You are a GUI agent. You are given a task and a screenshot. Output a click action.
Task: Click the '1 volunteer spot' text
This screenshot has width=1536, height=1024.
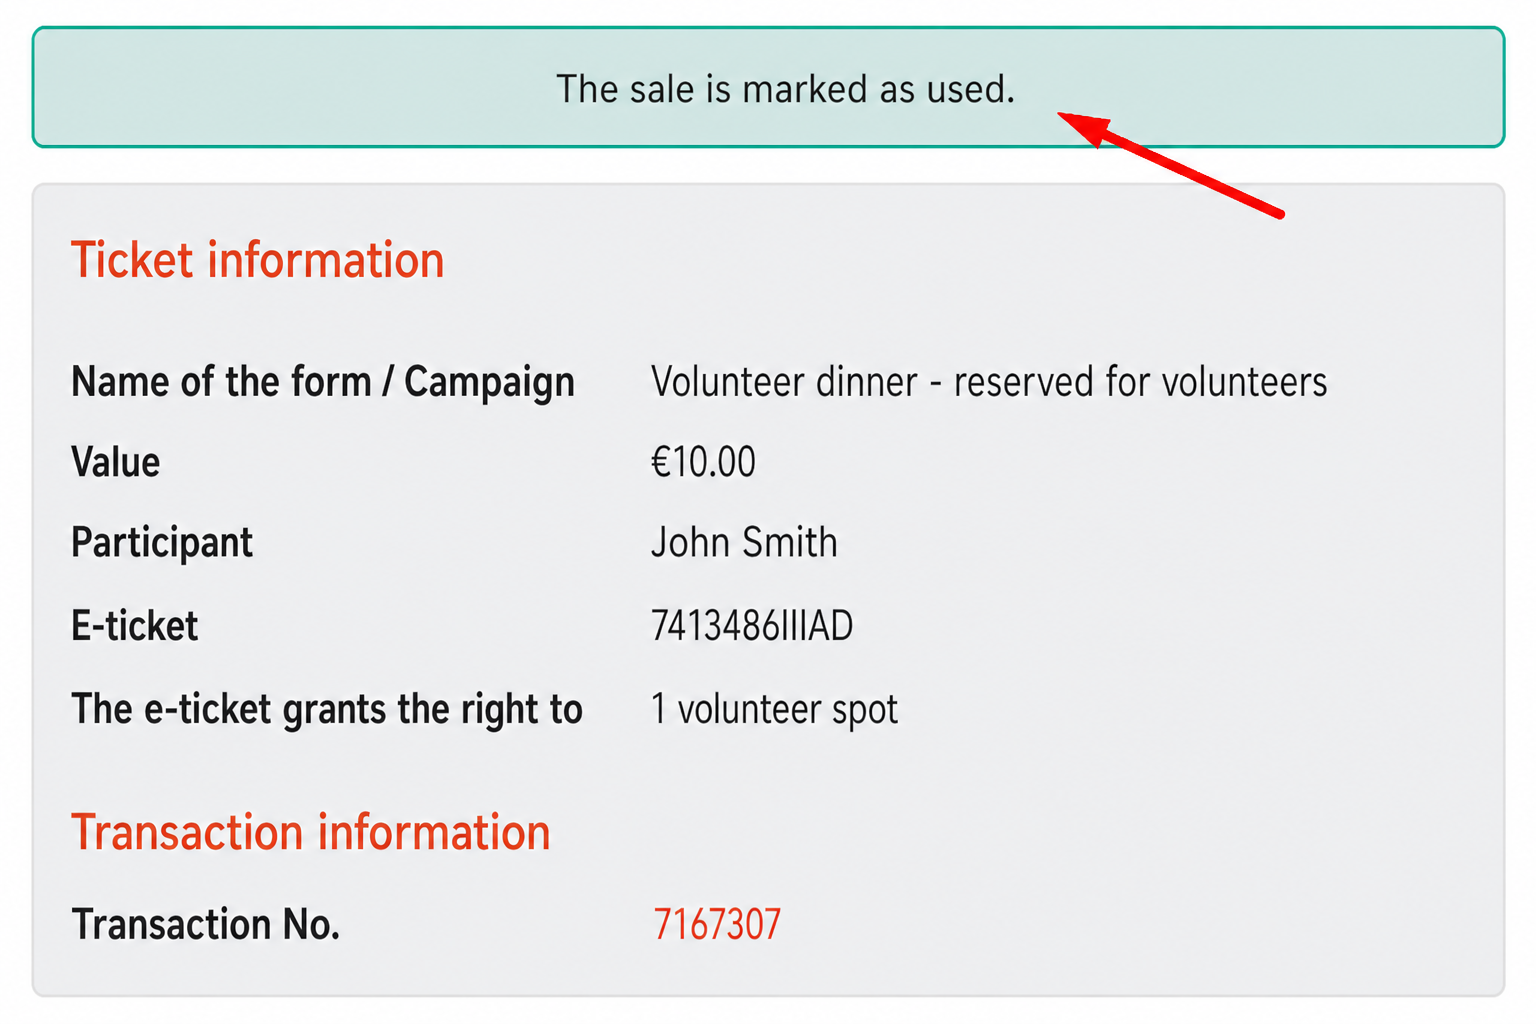click(774, 709)
